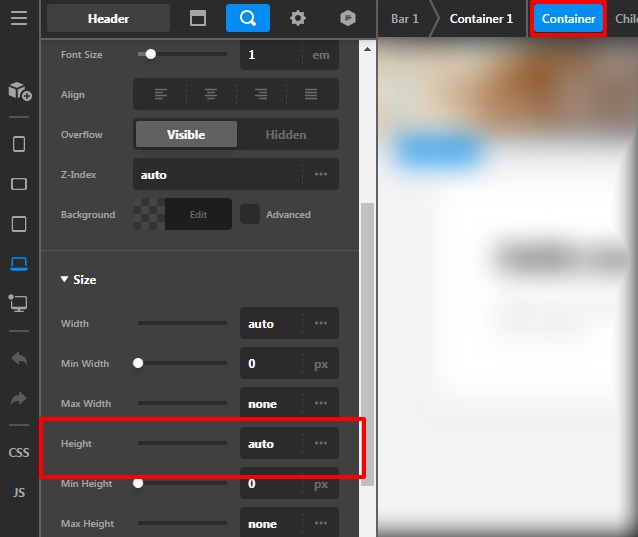
Task: Open the Font Size em unit selector
Action: 320,55
